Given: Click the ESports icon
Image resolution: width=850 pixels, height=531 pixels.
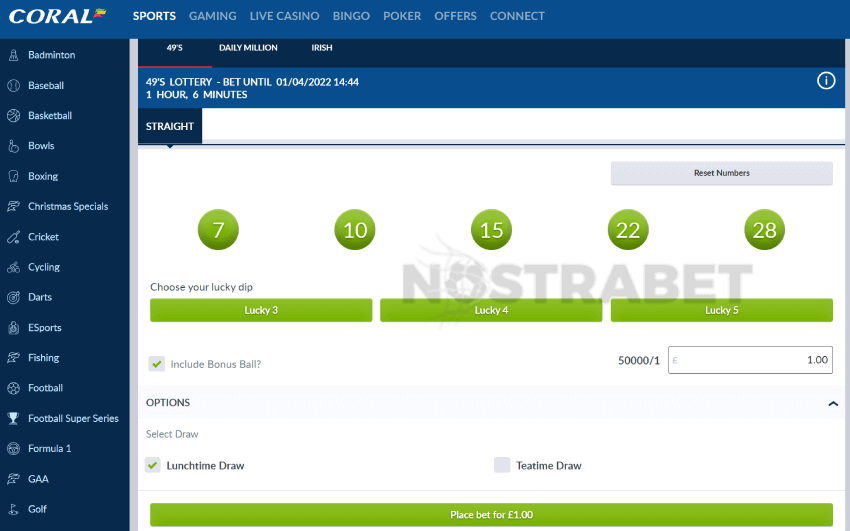Looking at the screenshot, I should tap(14, 327).
